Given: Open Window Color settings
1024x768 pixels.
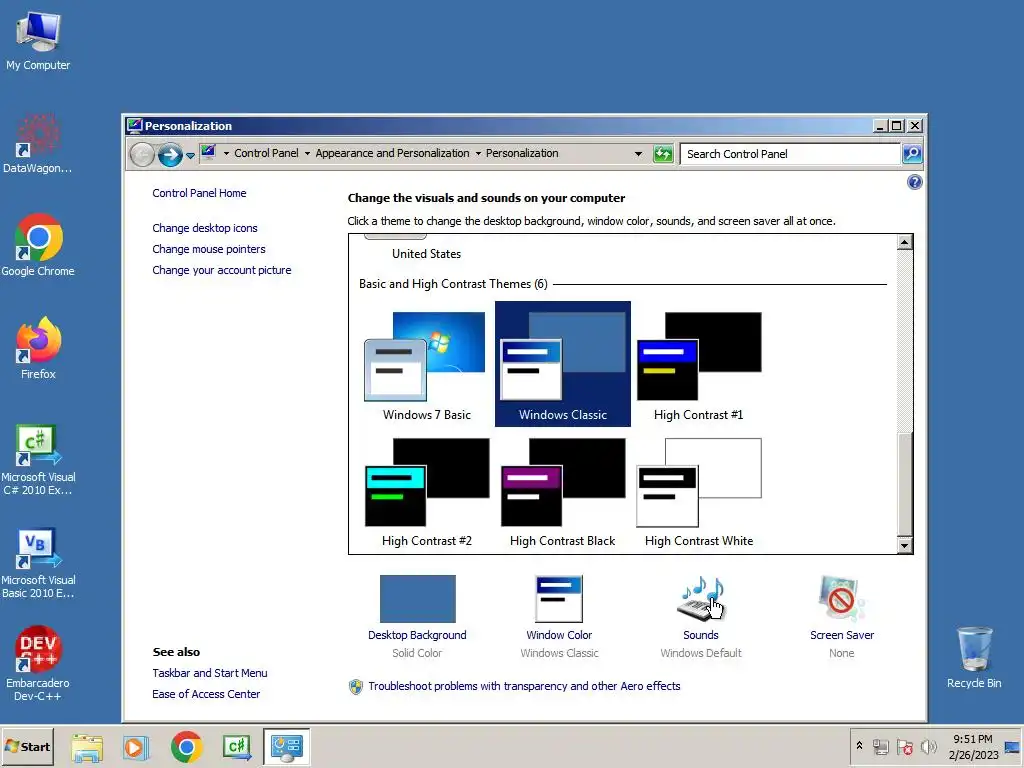Looking at the screenshot, I should click(559, 616).
